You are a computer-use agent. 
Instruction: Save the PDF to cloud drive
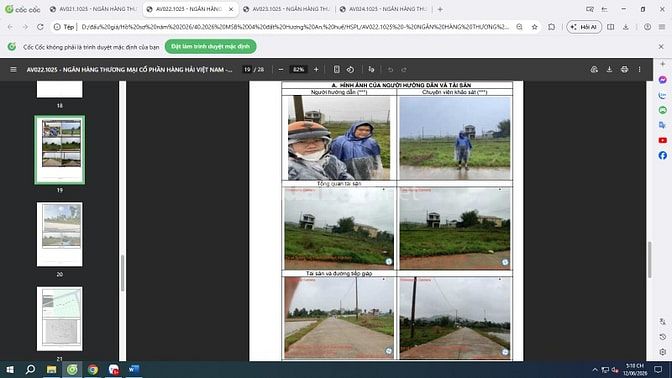coord(594,69)
